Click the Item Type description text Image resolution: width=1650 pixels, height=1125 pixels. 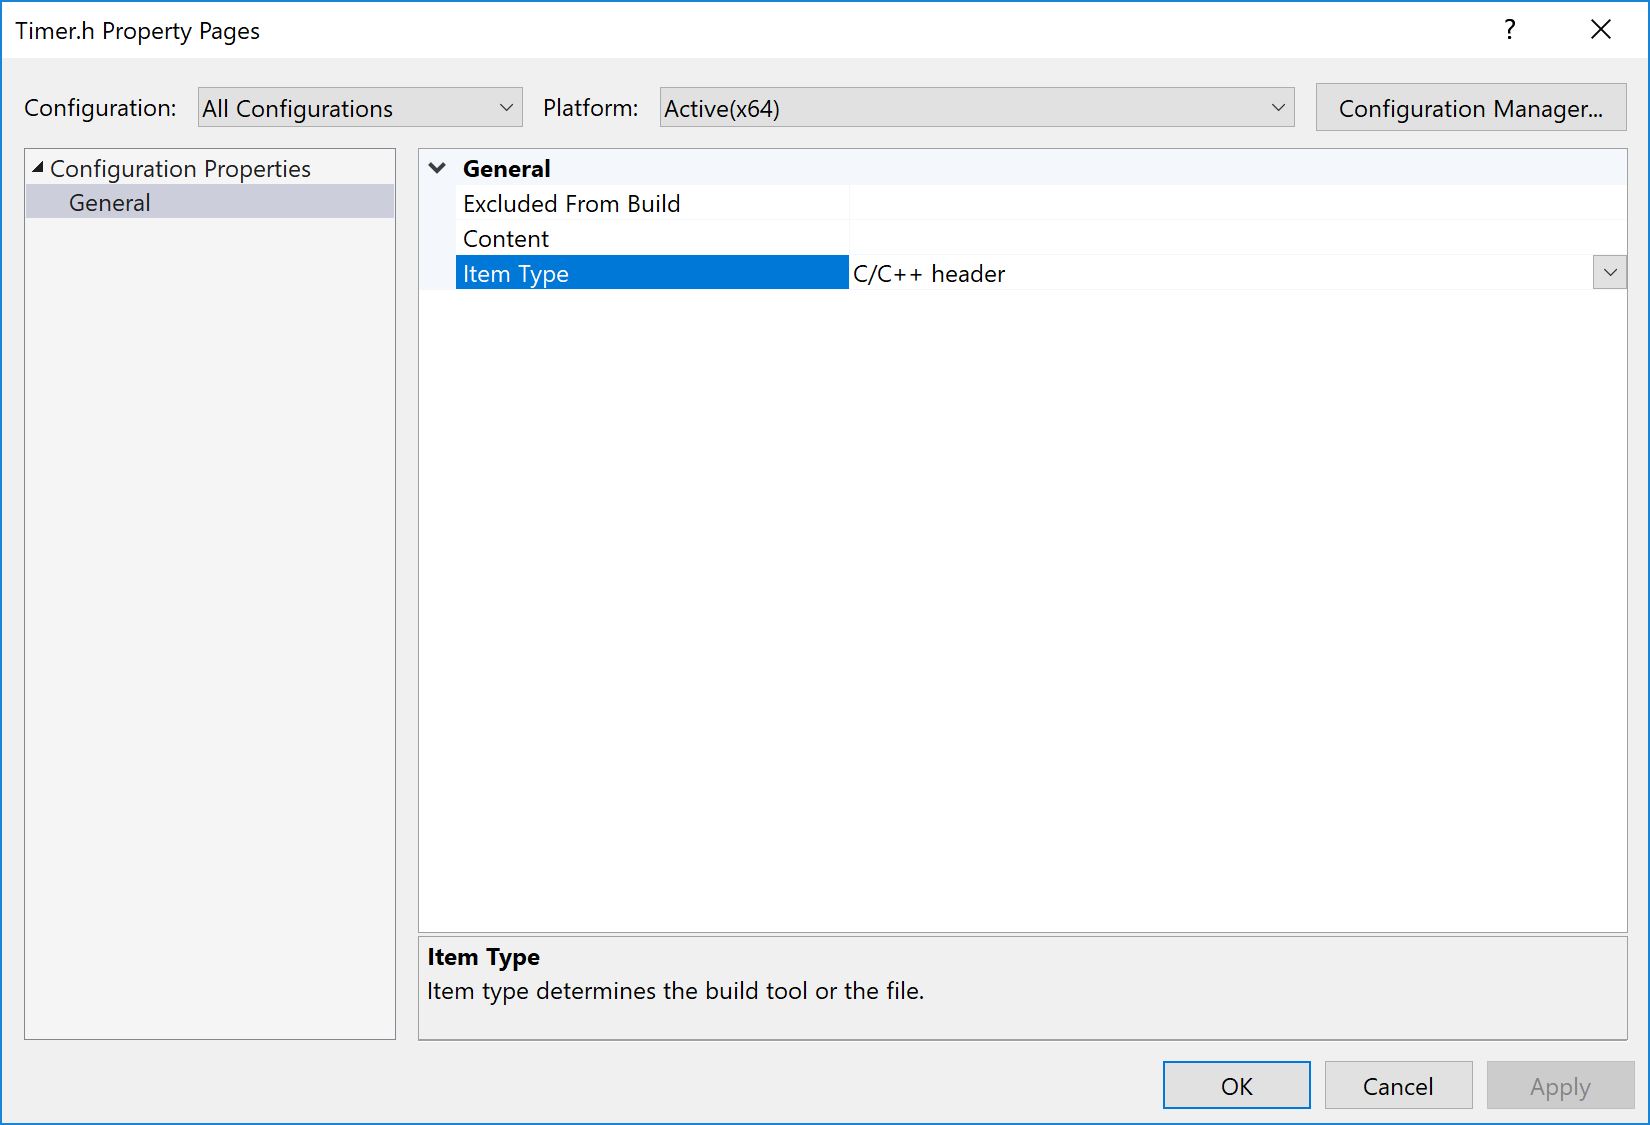(675, 991)
